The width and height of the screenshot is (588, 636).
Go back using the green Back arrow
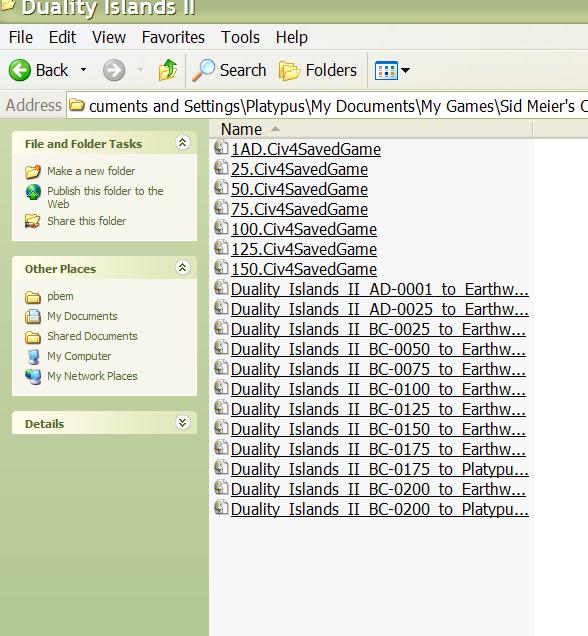(x=19, y=71)
